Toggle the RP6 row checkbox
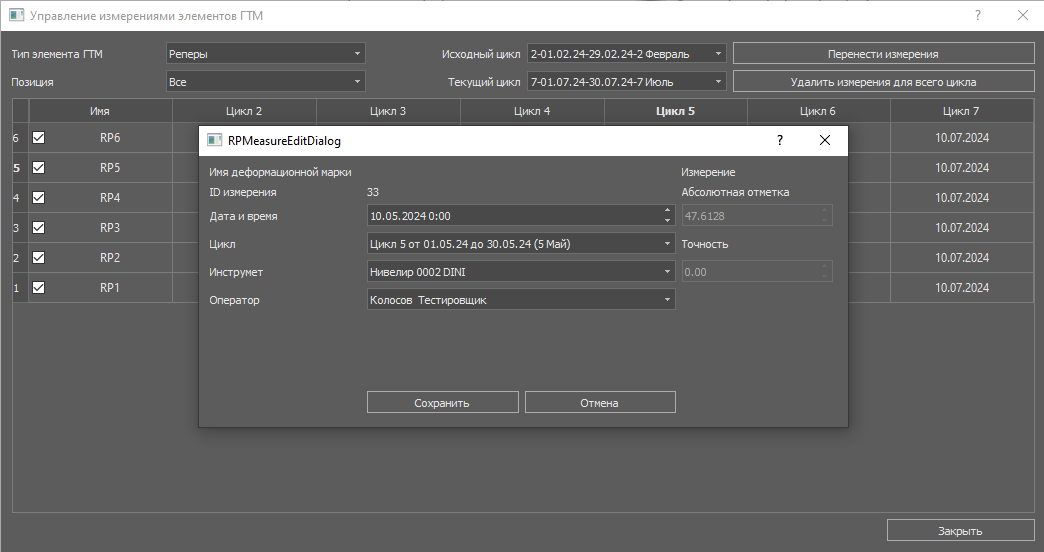Image resolution: width=1044 pixels, height=552 pixels. click(39, 138)
